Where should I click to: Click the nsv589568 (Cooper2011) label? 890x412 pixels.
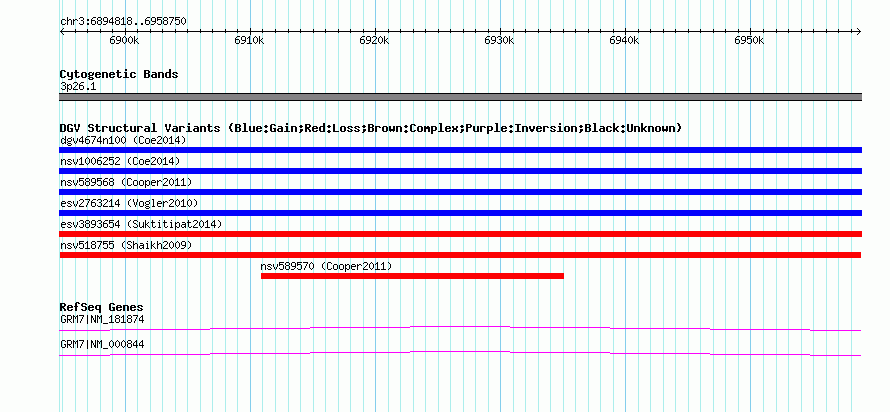point(126,182)
